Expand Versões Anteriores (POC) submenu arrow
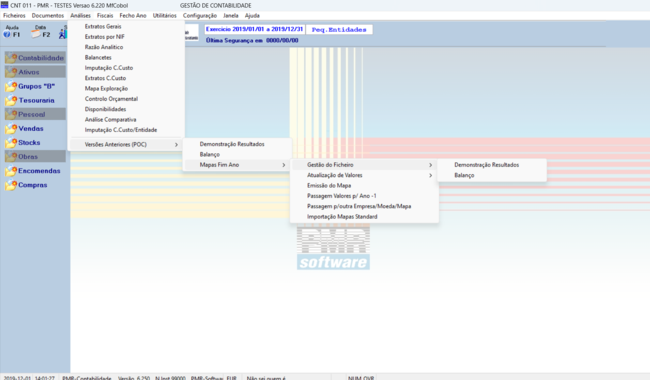The image size is (650, 380). click(176, 145)
